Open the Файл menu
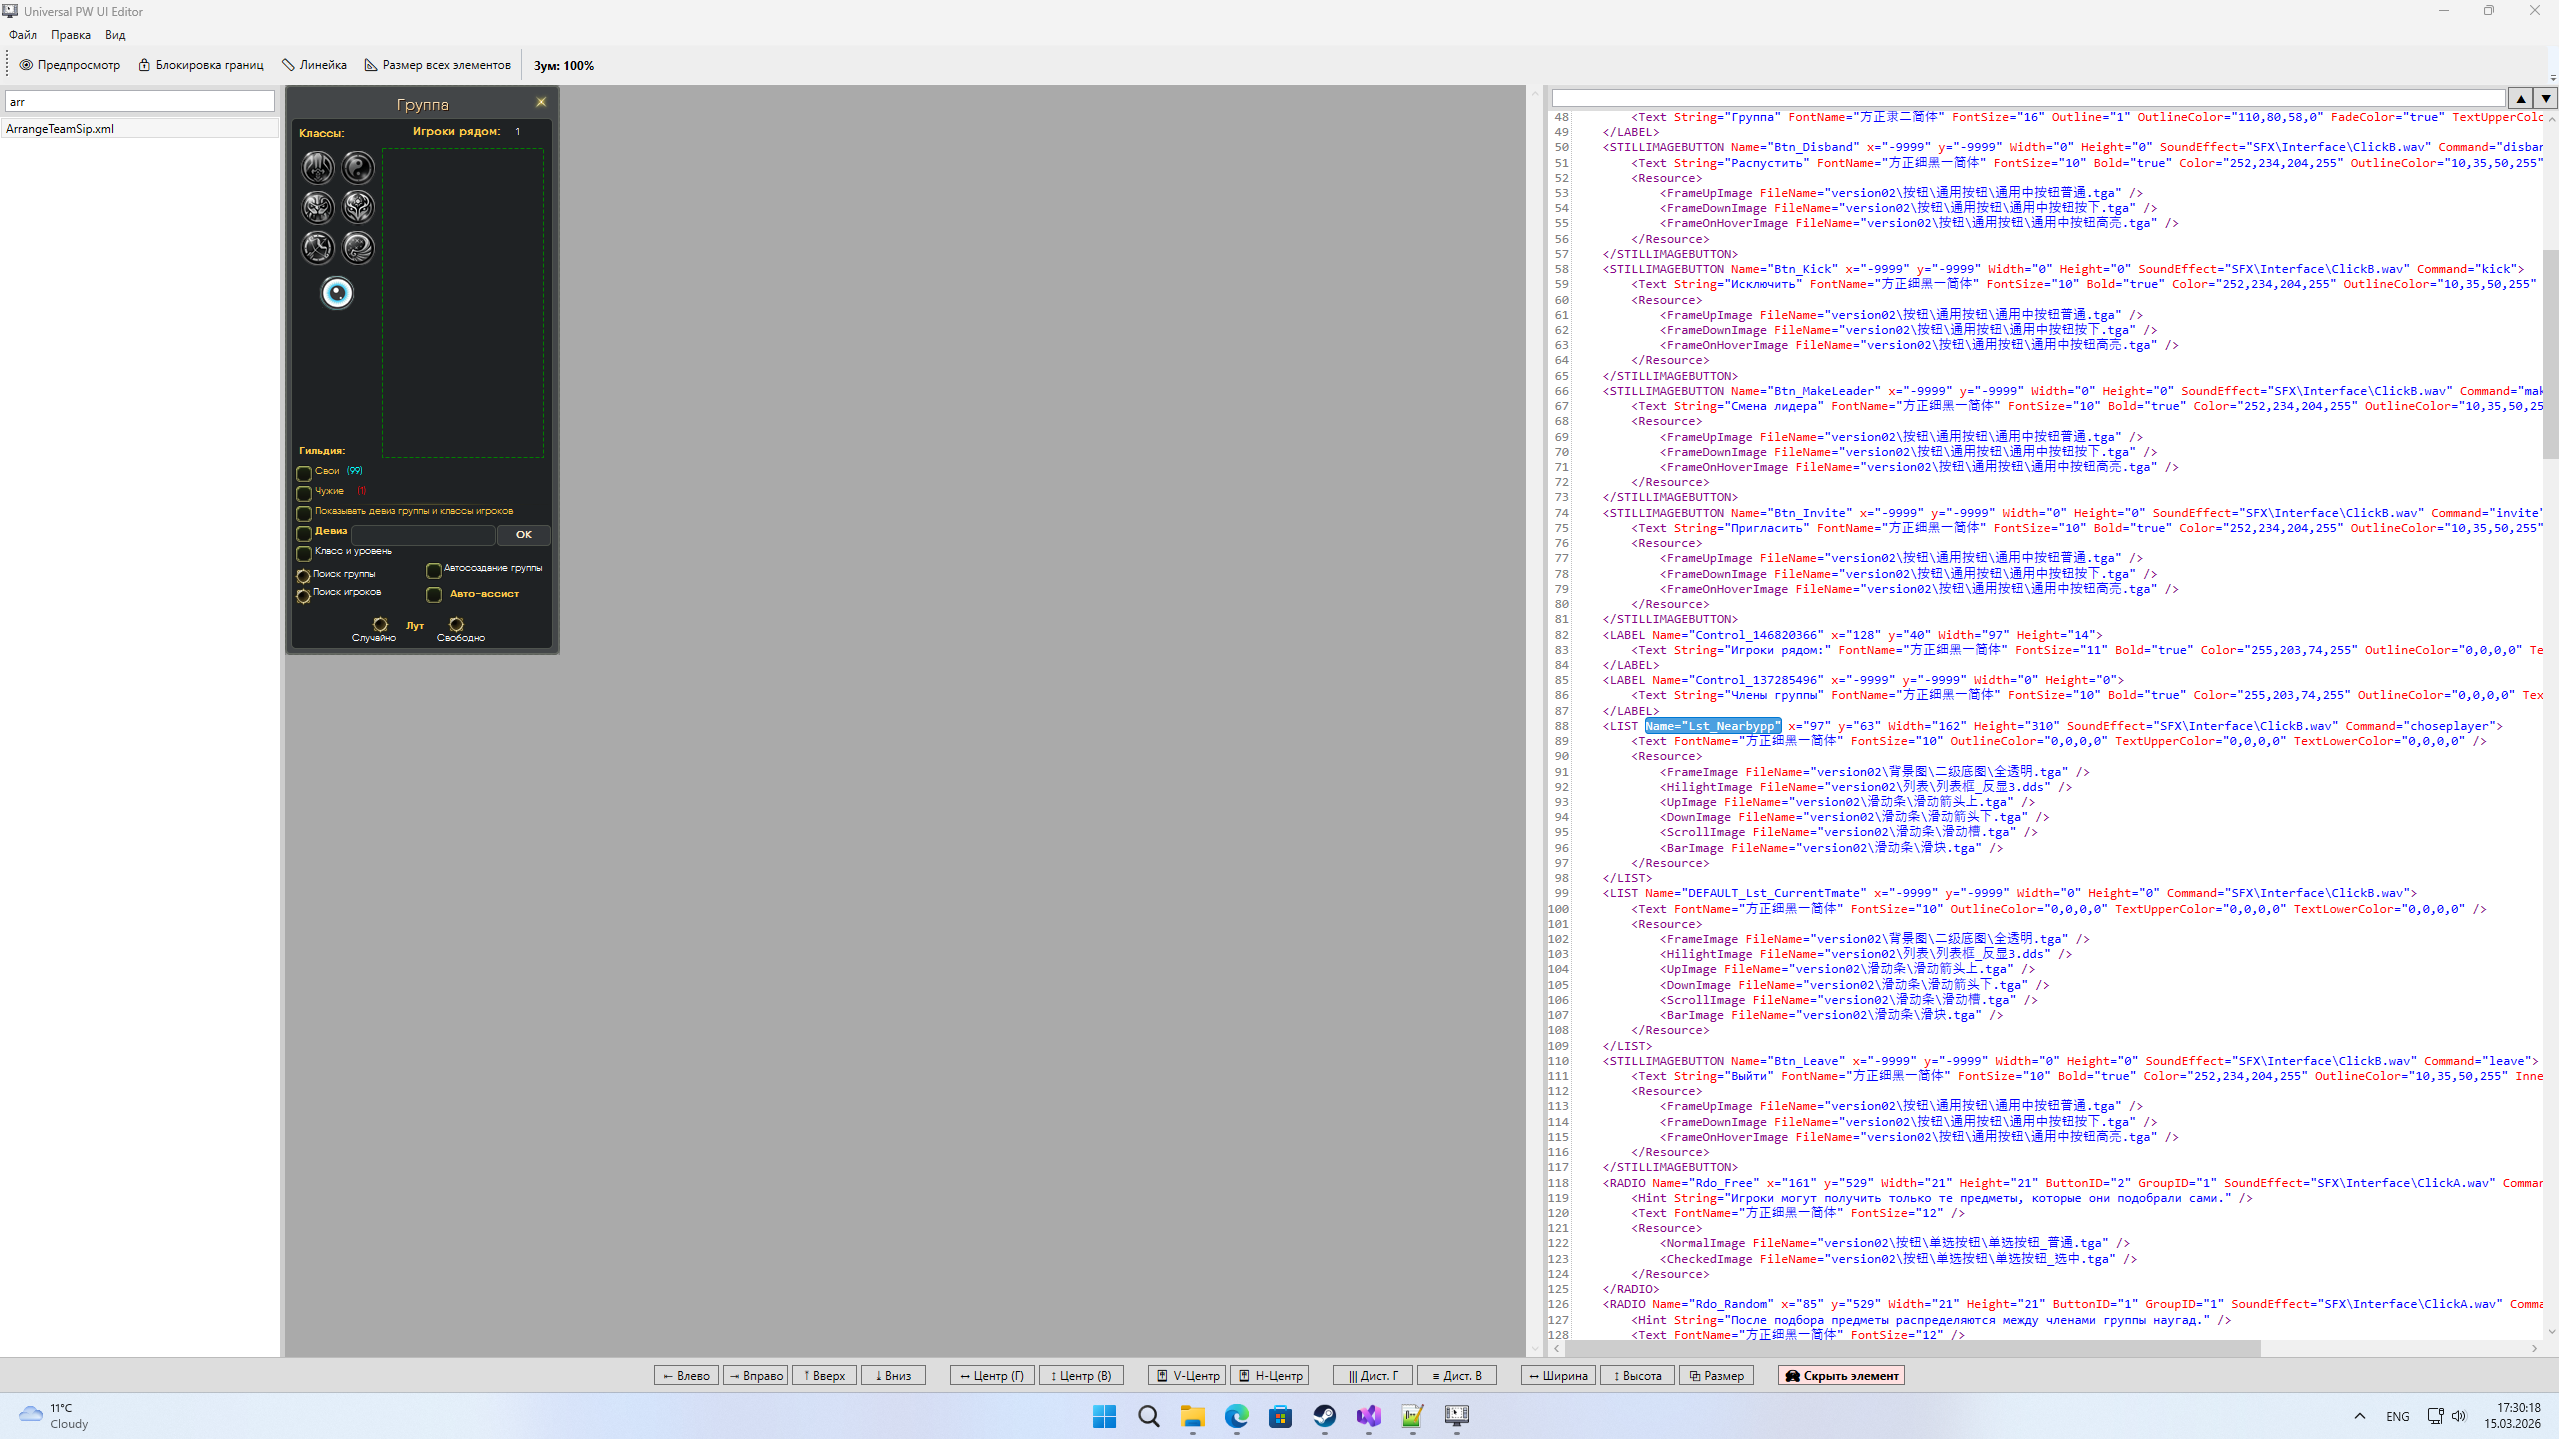 point(23,35)
